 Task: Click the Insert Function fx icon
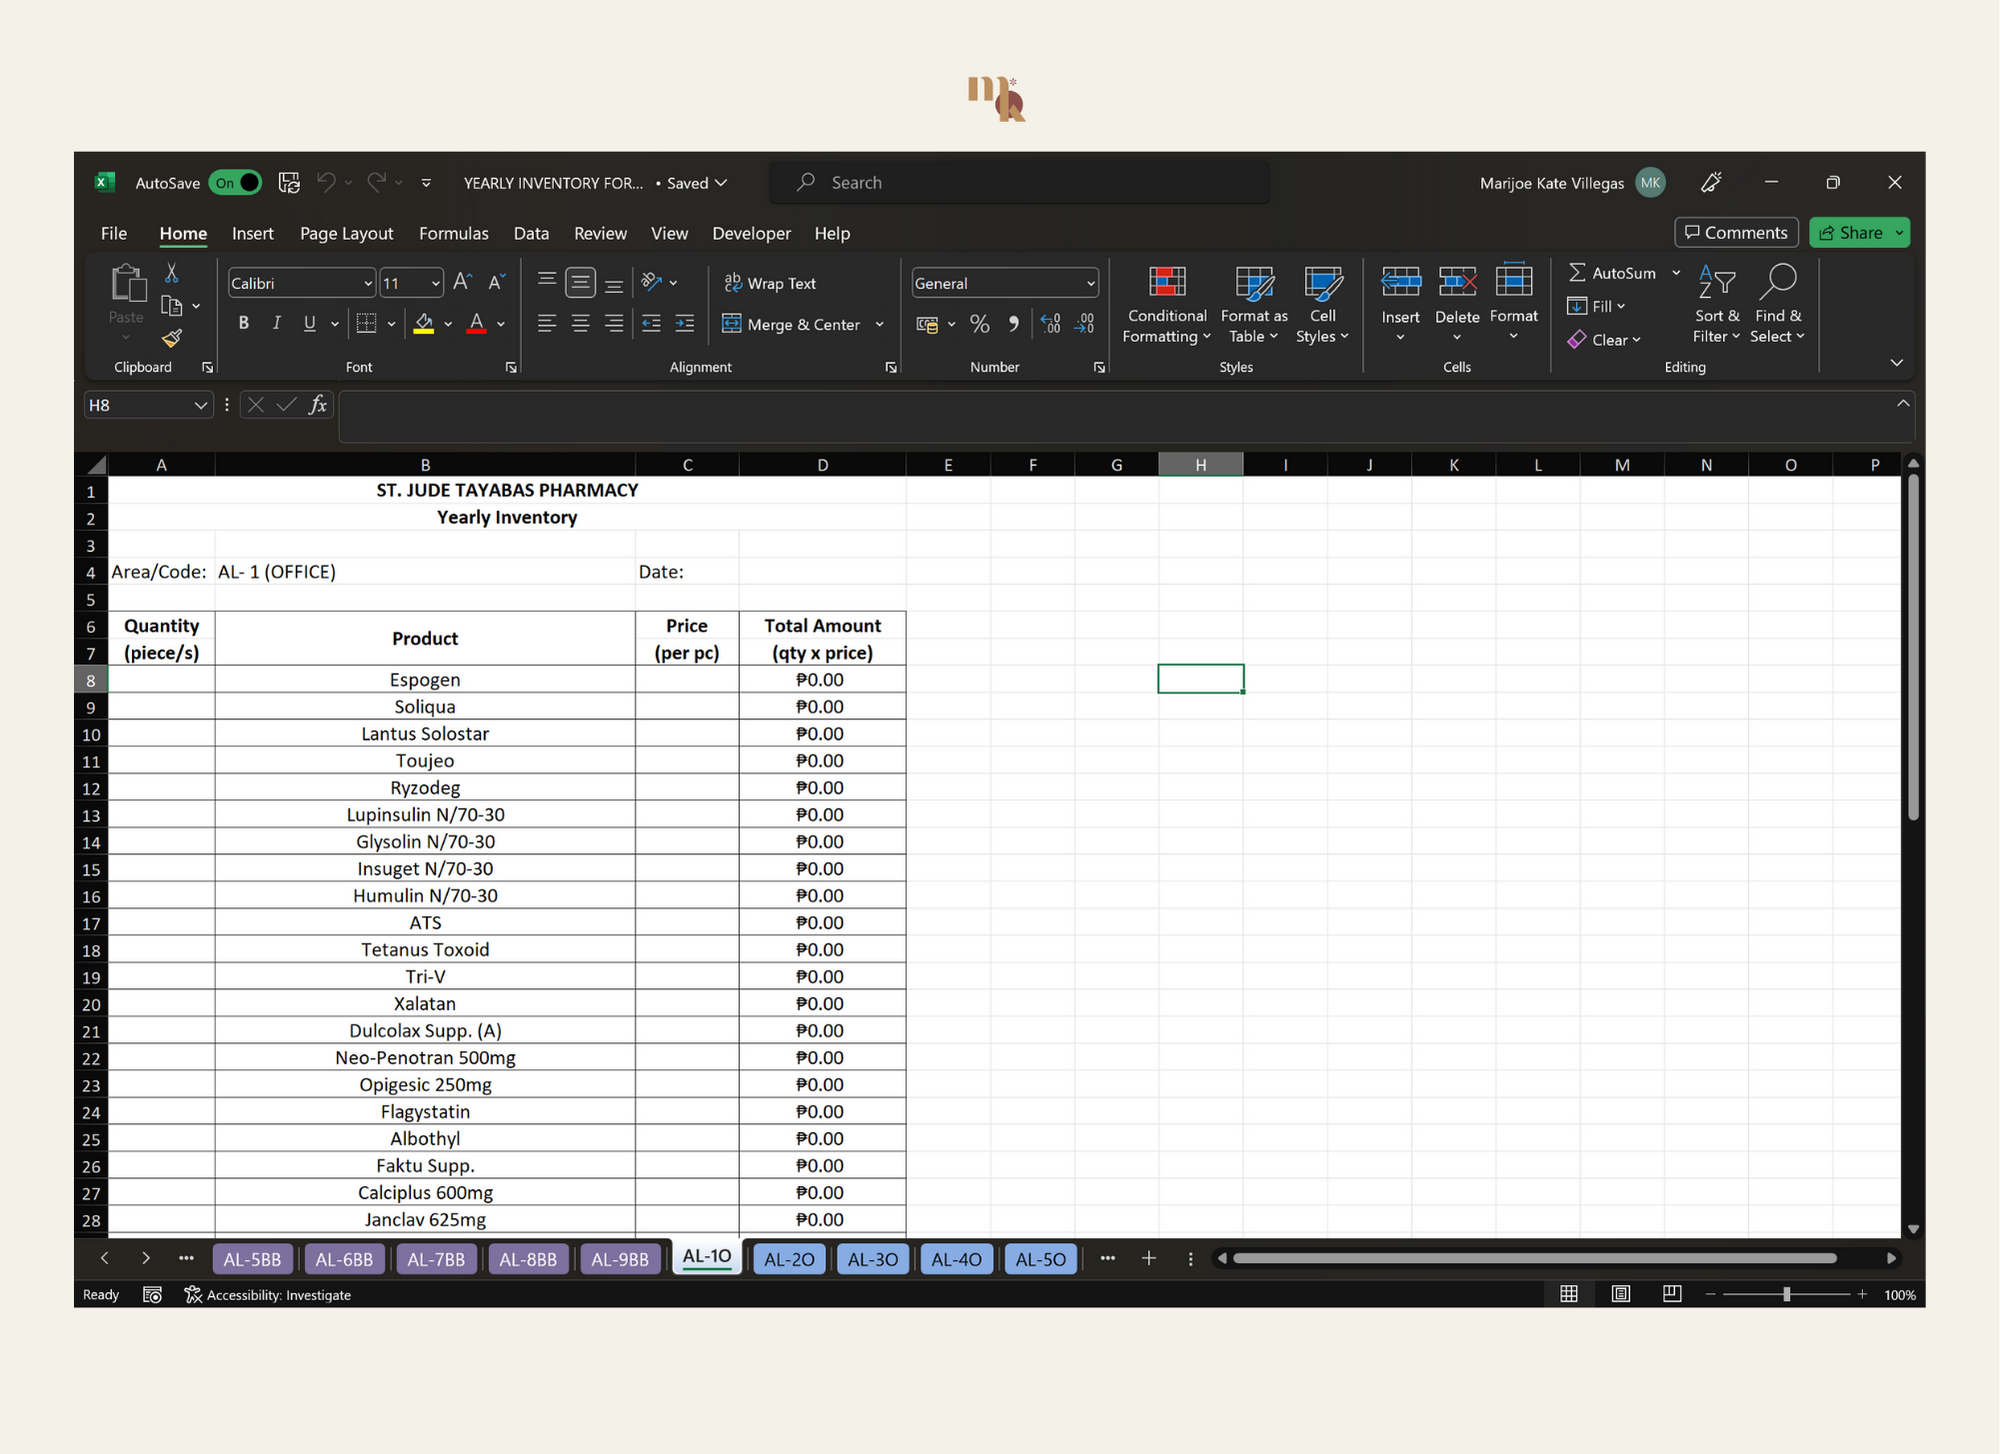[318, 405]
